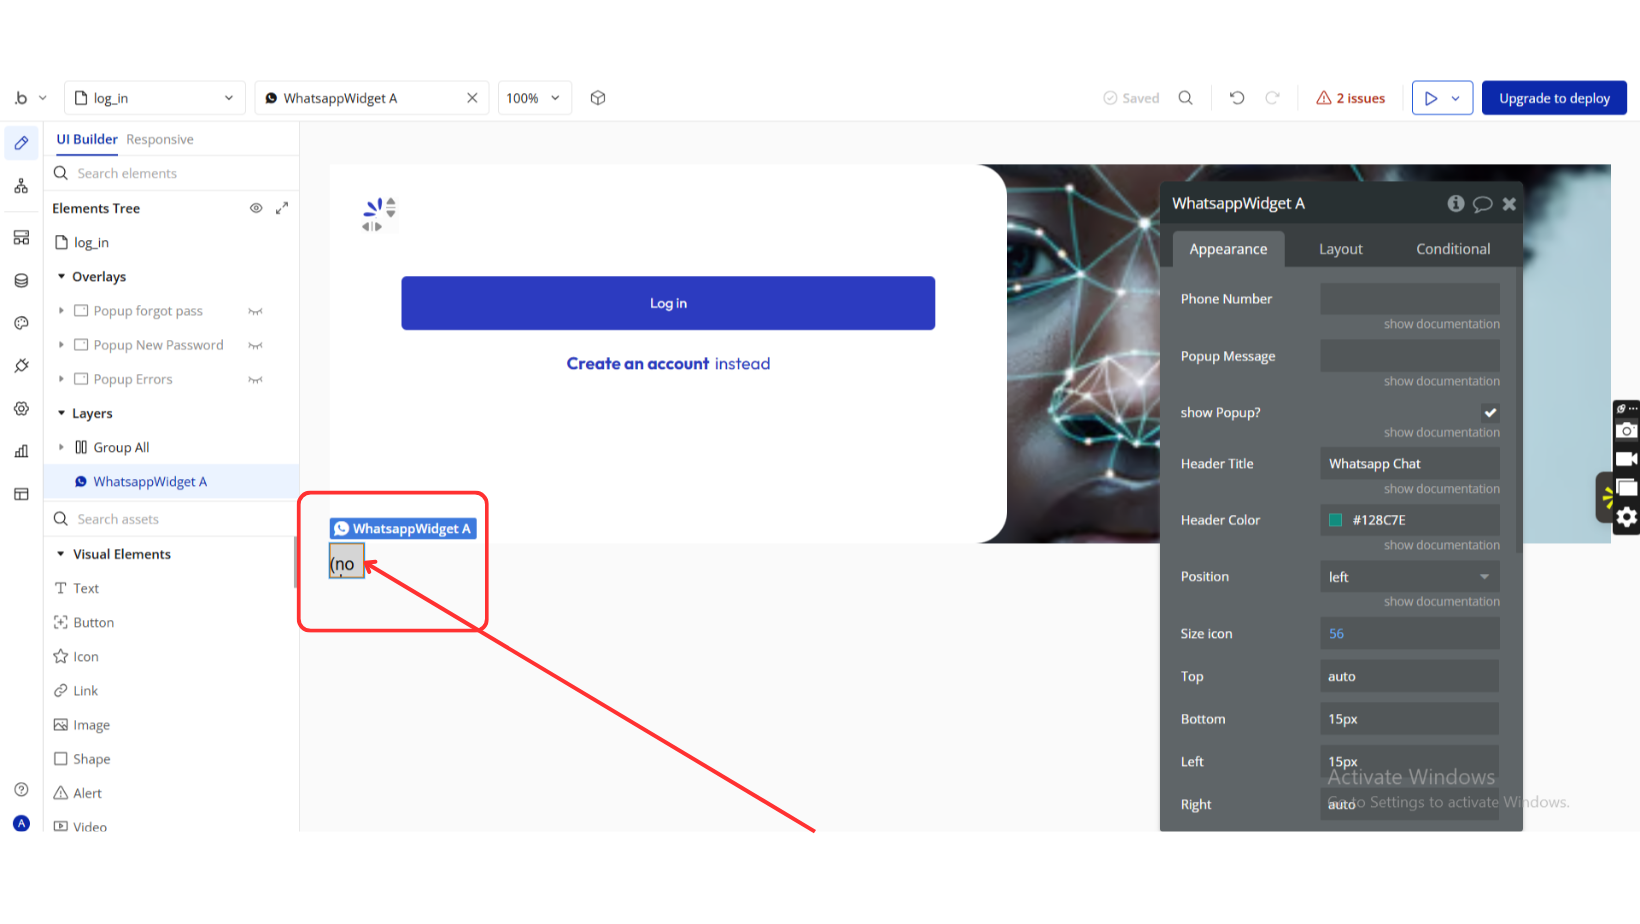The height and width of the screenshot is (924, 1640).
Task: Click the Size icon value field
Action: [x=1409, y=634]
